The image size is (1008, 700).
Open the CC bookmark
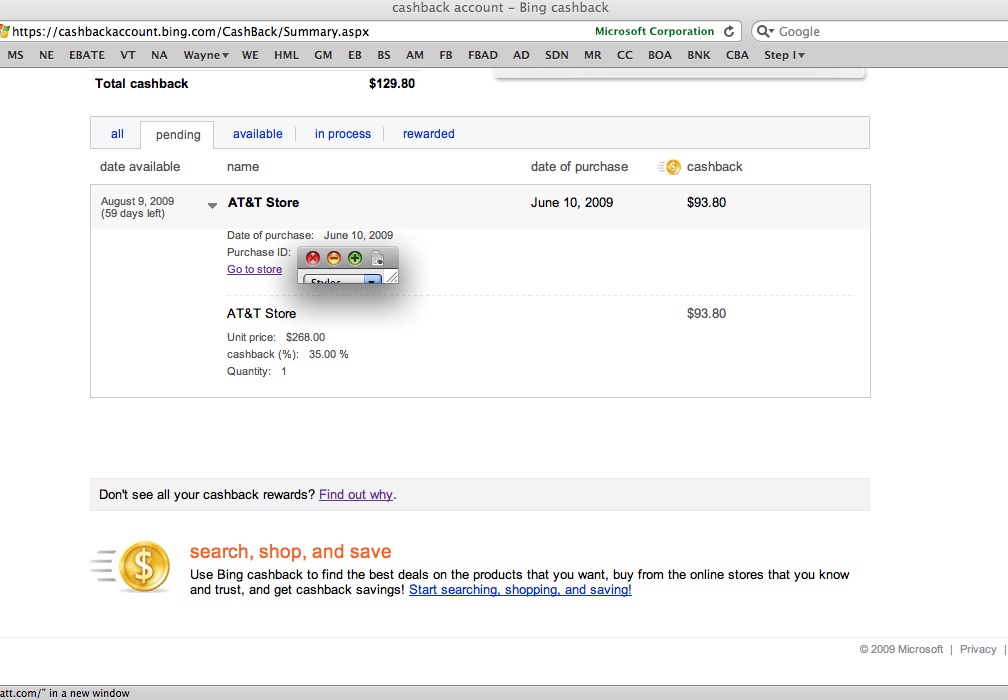624,55
